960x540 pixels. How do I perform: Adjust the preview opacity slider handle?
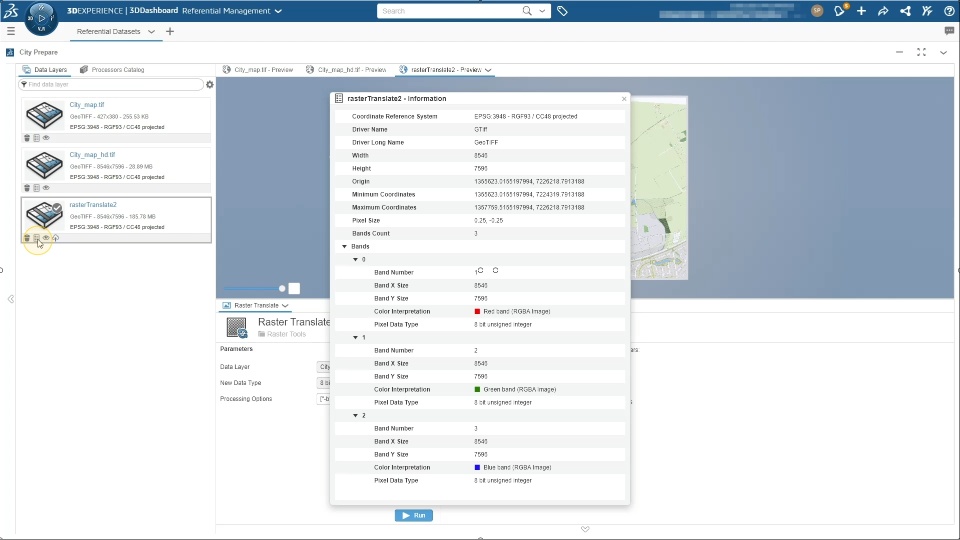click(x=282, y=288)
